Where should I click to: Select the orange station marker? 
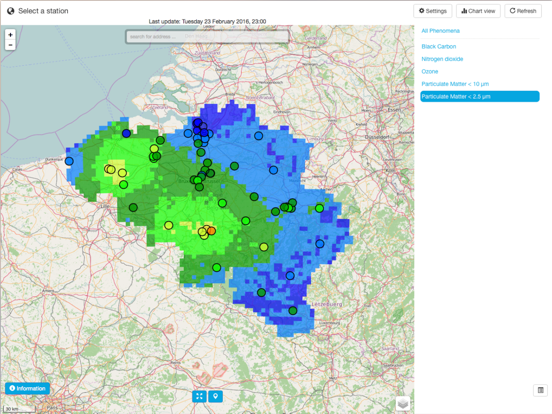(211, 231)
